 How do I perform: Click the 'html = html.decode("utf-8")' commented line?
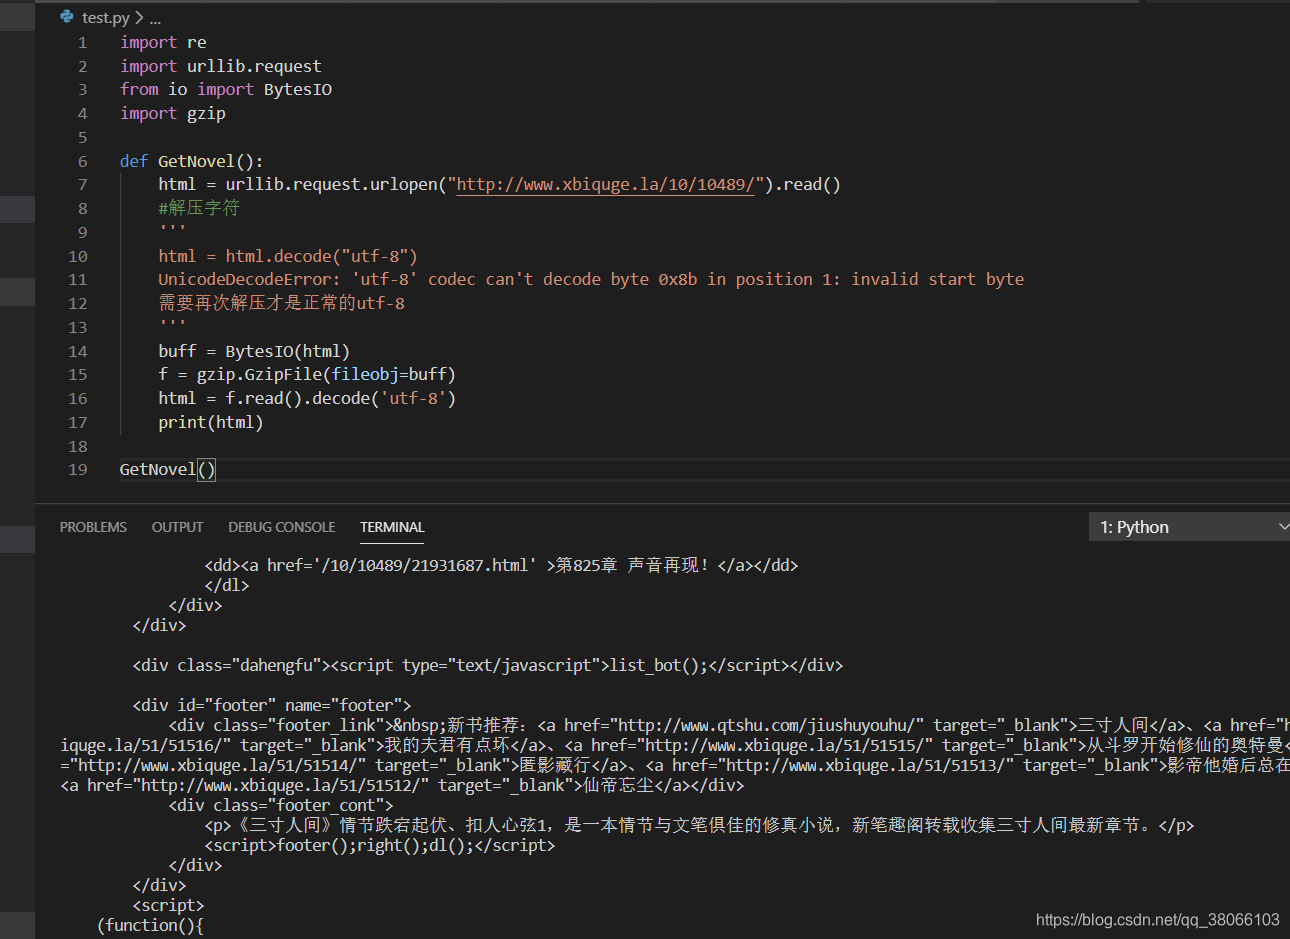pos(288,256)
